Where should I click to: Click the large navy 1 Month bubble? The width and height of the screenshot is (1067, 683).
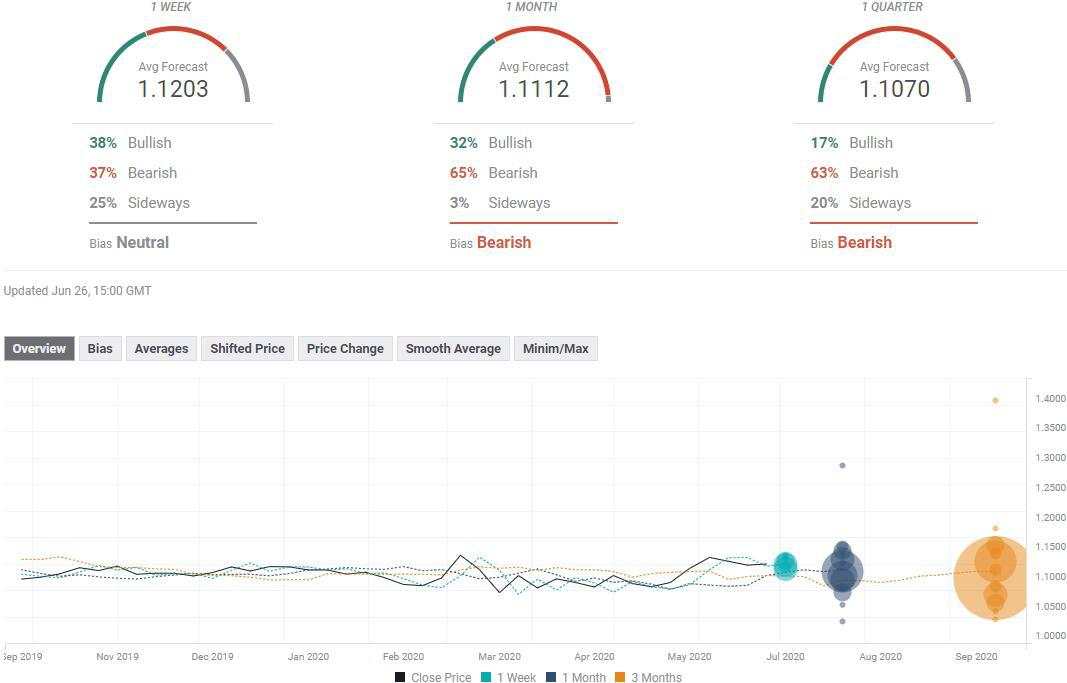click(842, 571)
